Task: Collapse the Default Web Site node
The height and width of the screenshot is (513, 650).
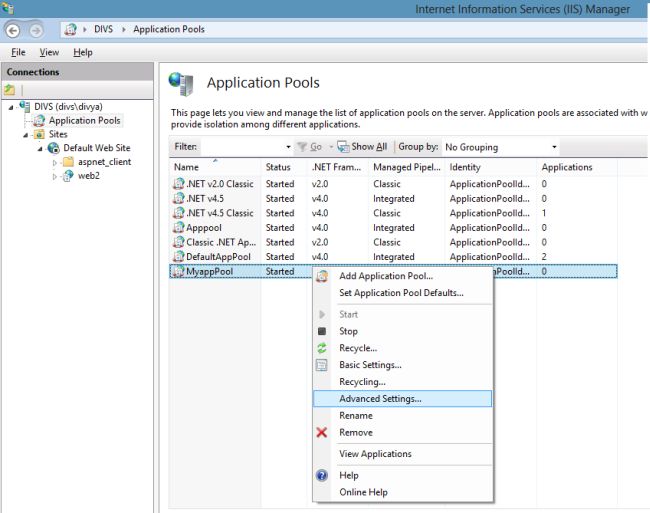Action: (40, 149)
